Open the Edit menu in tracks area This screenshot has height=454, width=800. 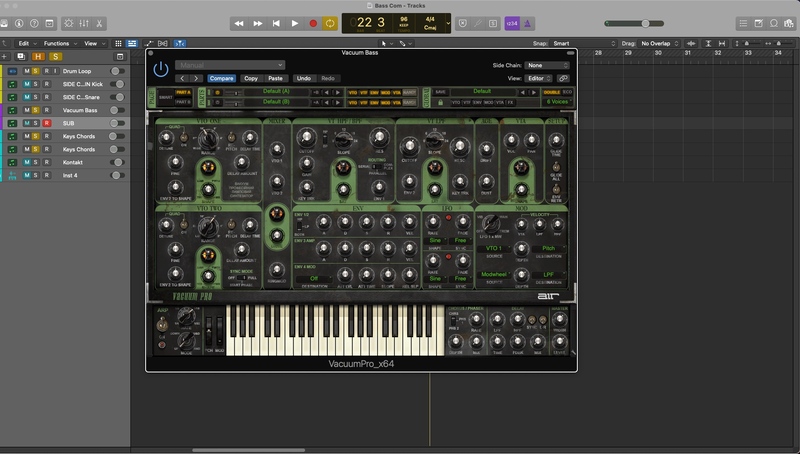[x=25, y=44]
